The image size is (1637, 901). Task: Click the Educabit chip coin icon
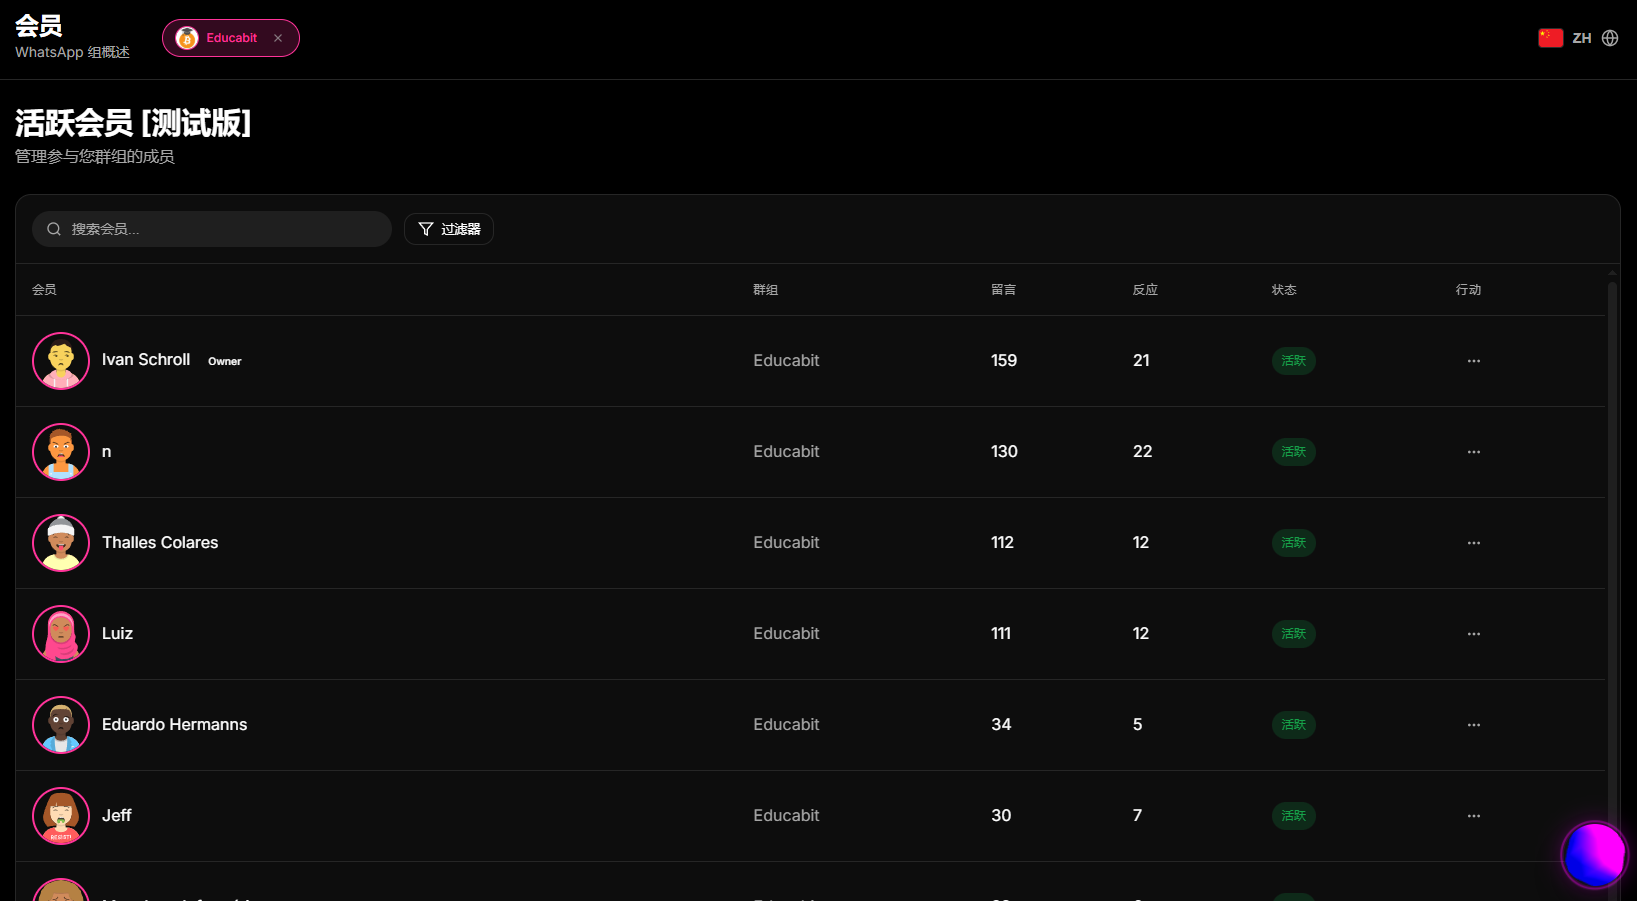tap(187, 38)
